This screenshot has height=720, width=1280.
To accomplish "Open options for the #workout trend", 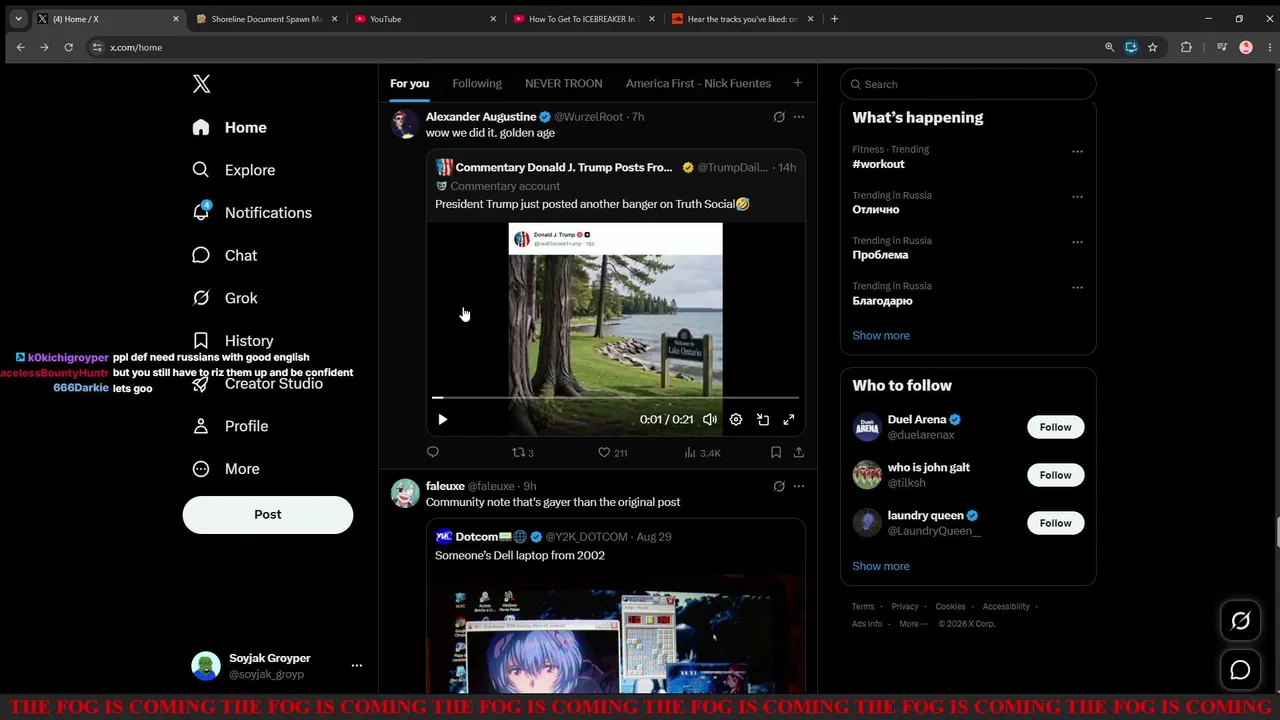I will click(1077, 152).
